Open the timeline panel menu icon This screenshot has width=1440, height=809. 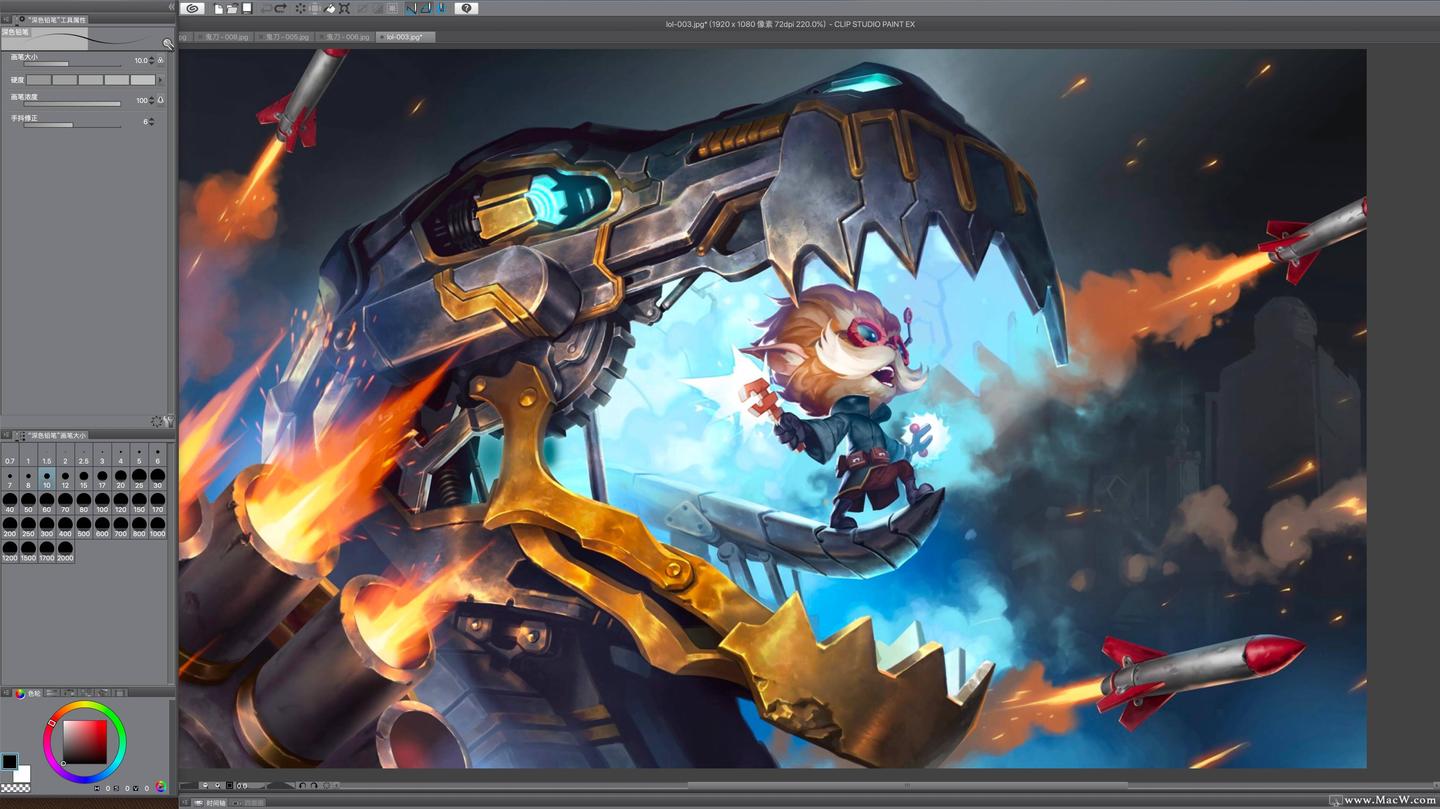click(x=185, y=803)
